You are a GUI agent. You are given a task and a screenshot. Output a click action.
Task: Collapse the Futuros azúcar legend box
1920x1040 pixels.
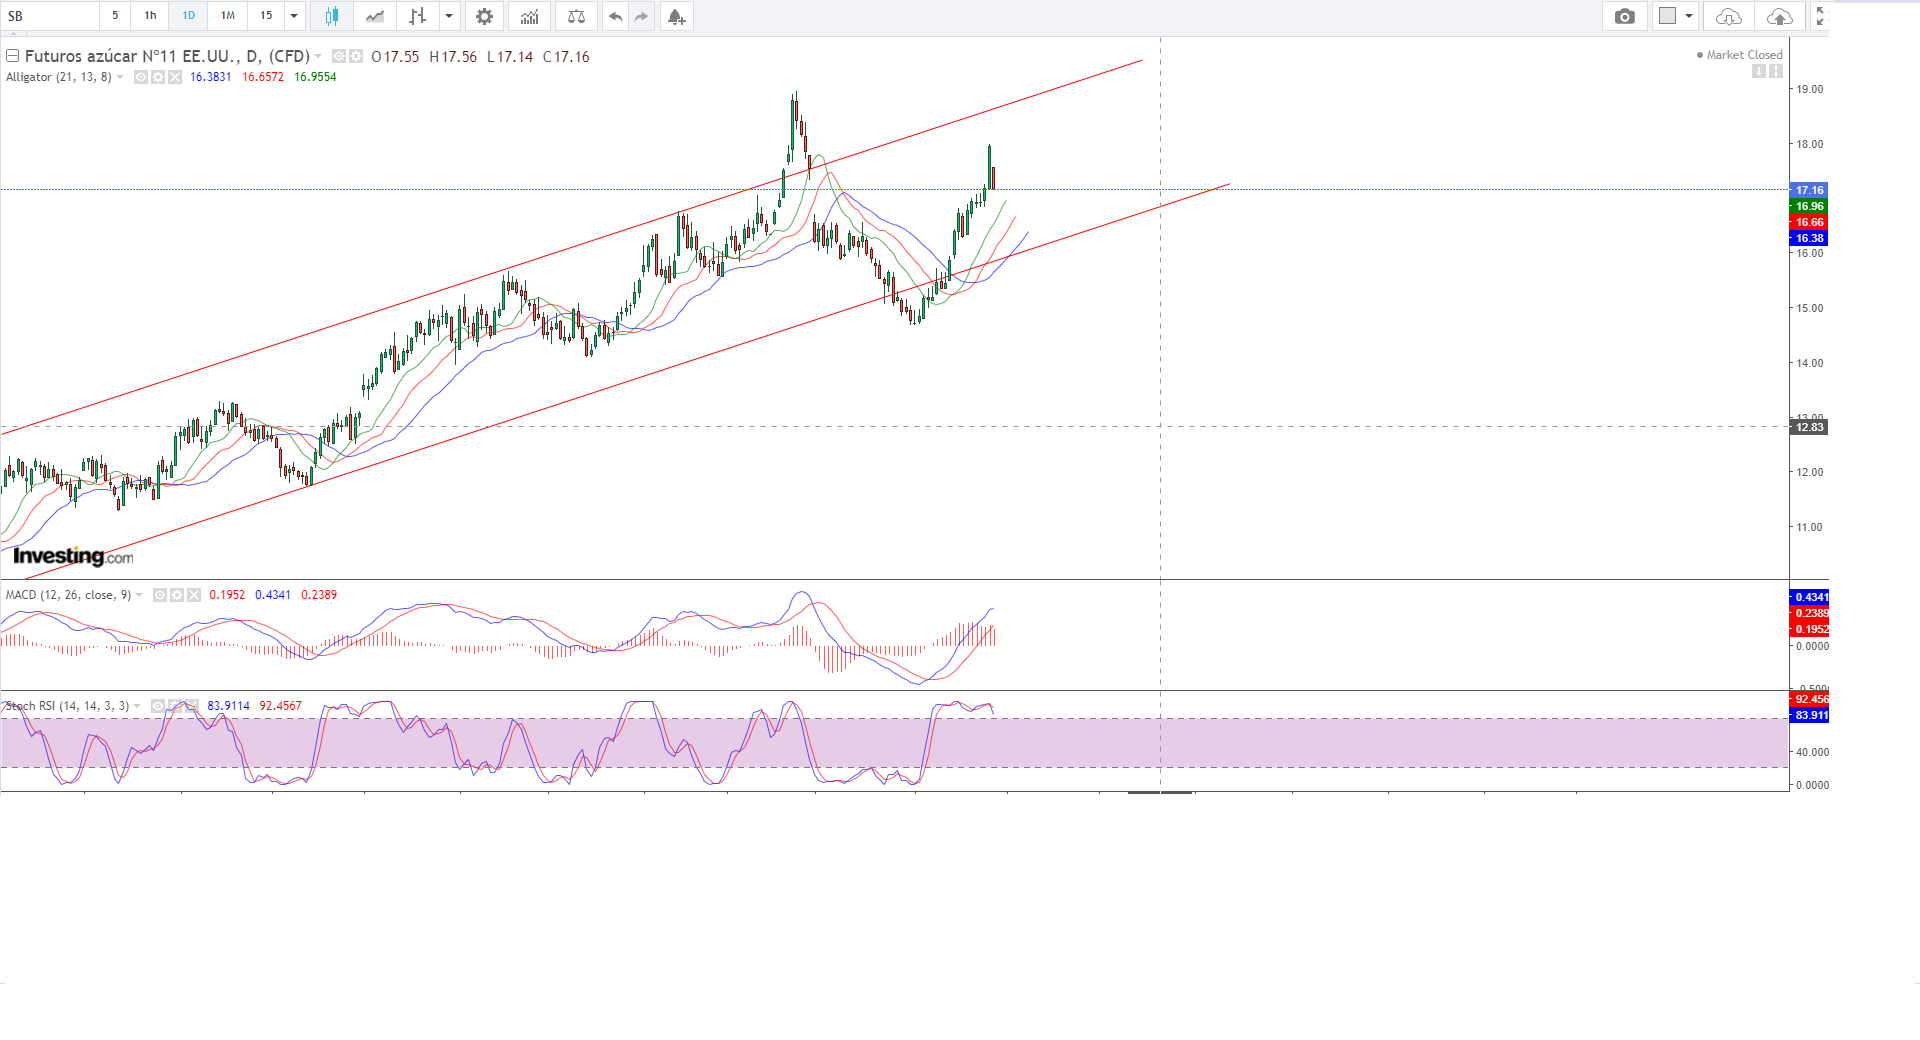pyautogui.click(x=13, y=56)
